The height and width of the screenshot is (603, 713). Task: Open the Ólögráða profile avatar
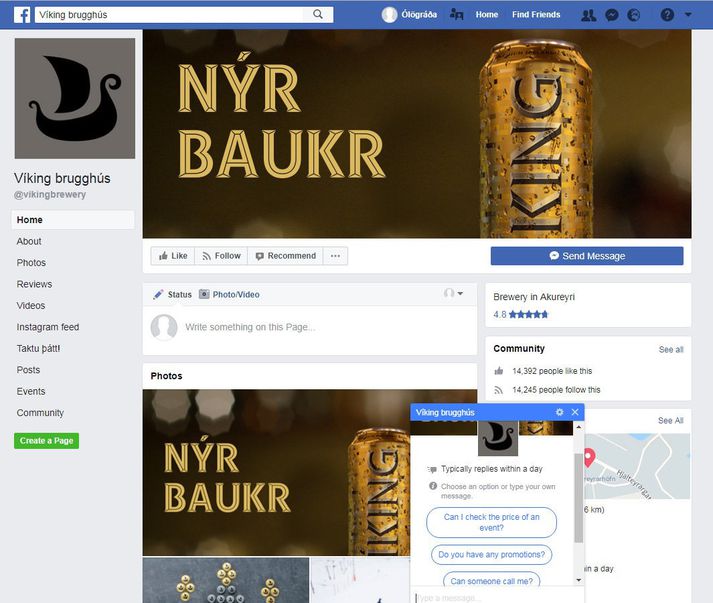click(x=389, y=15)
